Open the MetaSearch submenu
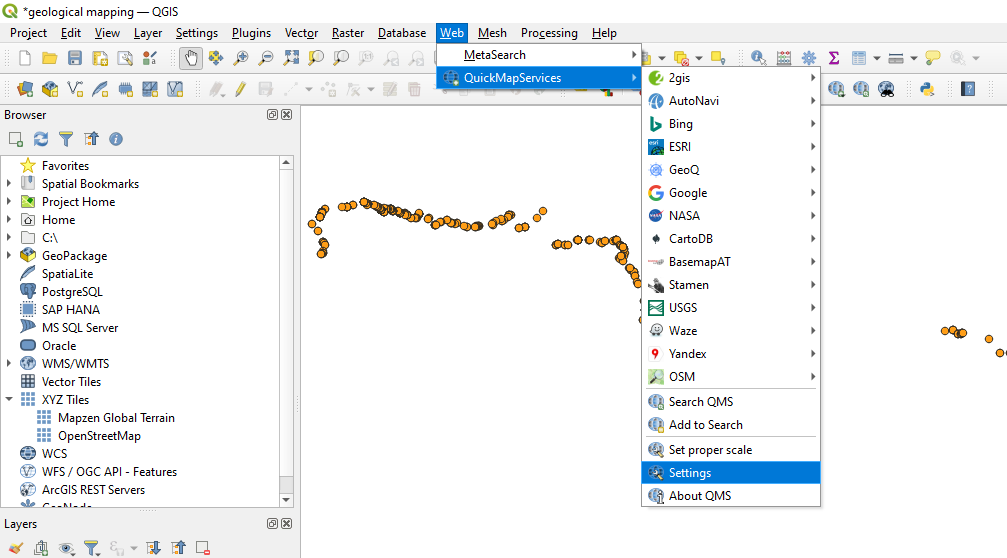1007x558 pixels. 539,55
